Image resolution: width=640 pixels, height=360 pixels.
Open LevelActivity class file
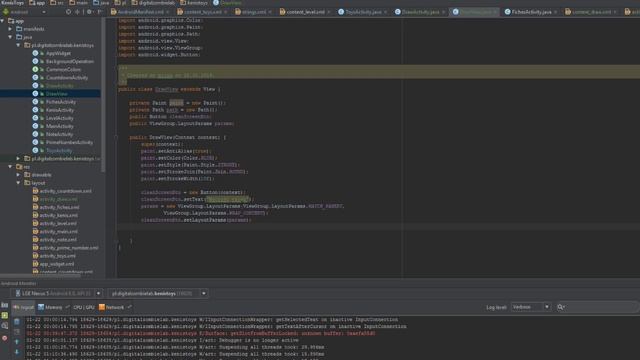pos(60,118)
